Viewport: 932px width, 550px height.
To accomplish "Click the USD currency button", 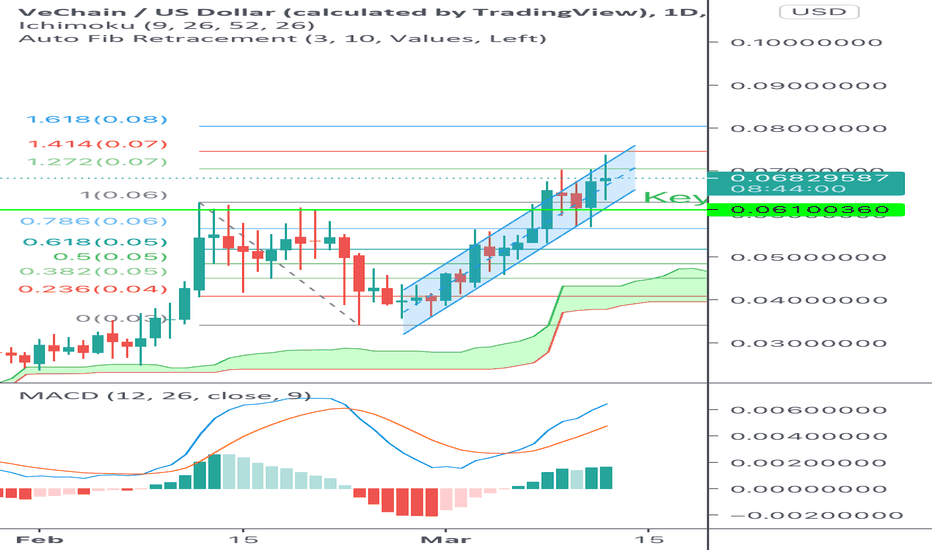I will pos(818,12).
